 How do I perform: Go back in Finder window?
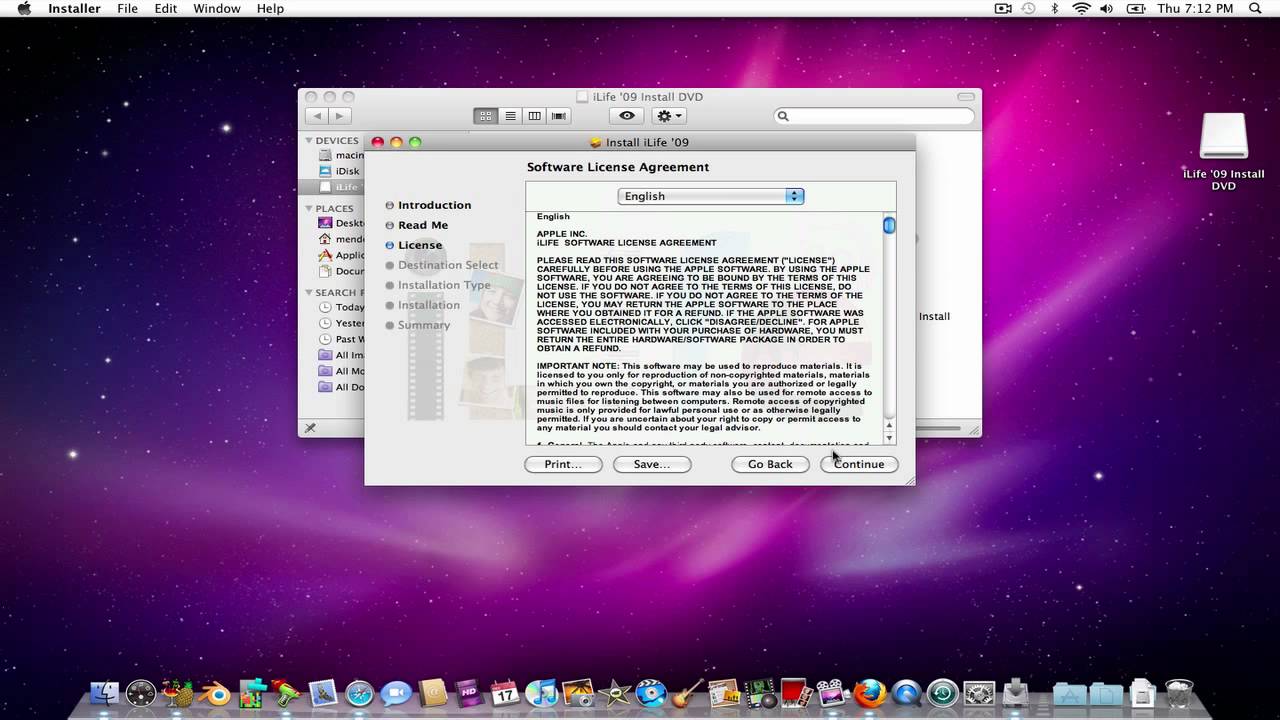(x=318, y=116)
